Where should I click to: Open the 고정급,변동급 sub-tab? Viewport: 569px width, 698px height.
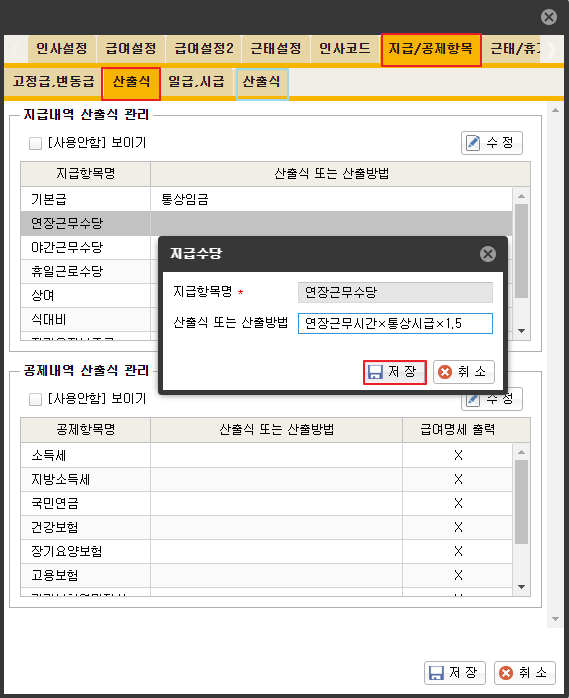click(53, 82)
